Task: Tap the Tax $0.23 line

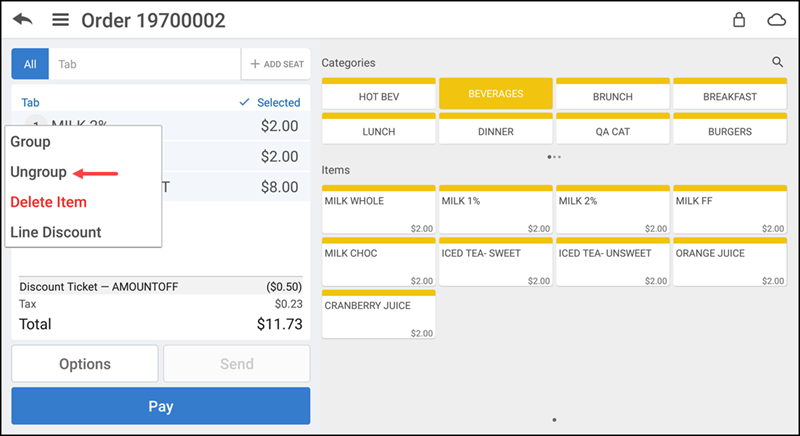Action: (x=161, y=304)
